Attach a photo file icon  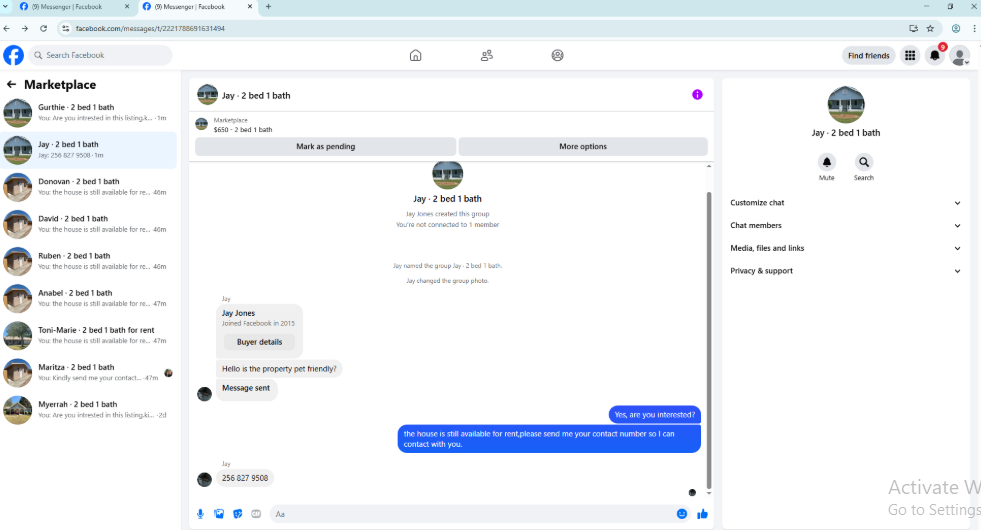click(219, 514)
